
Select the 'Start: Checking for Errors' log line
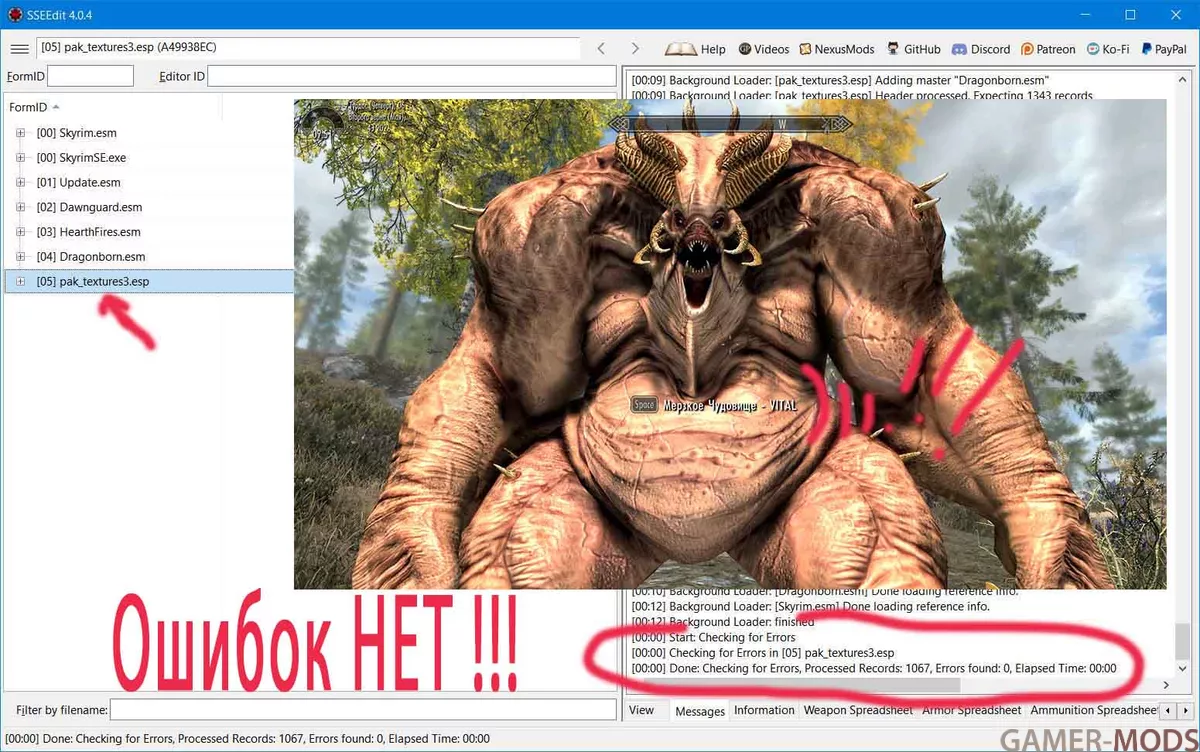713,637
